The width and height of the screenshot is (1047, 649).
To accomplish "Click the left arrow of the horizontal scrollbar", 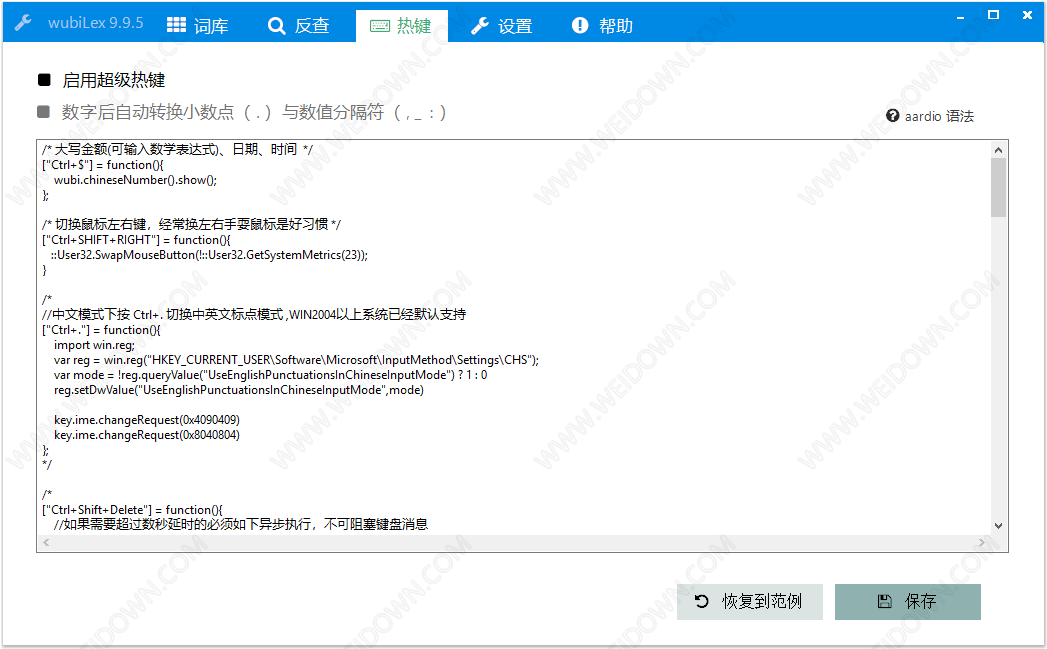I will (45, 543).
